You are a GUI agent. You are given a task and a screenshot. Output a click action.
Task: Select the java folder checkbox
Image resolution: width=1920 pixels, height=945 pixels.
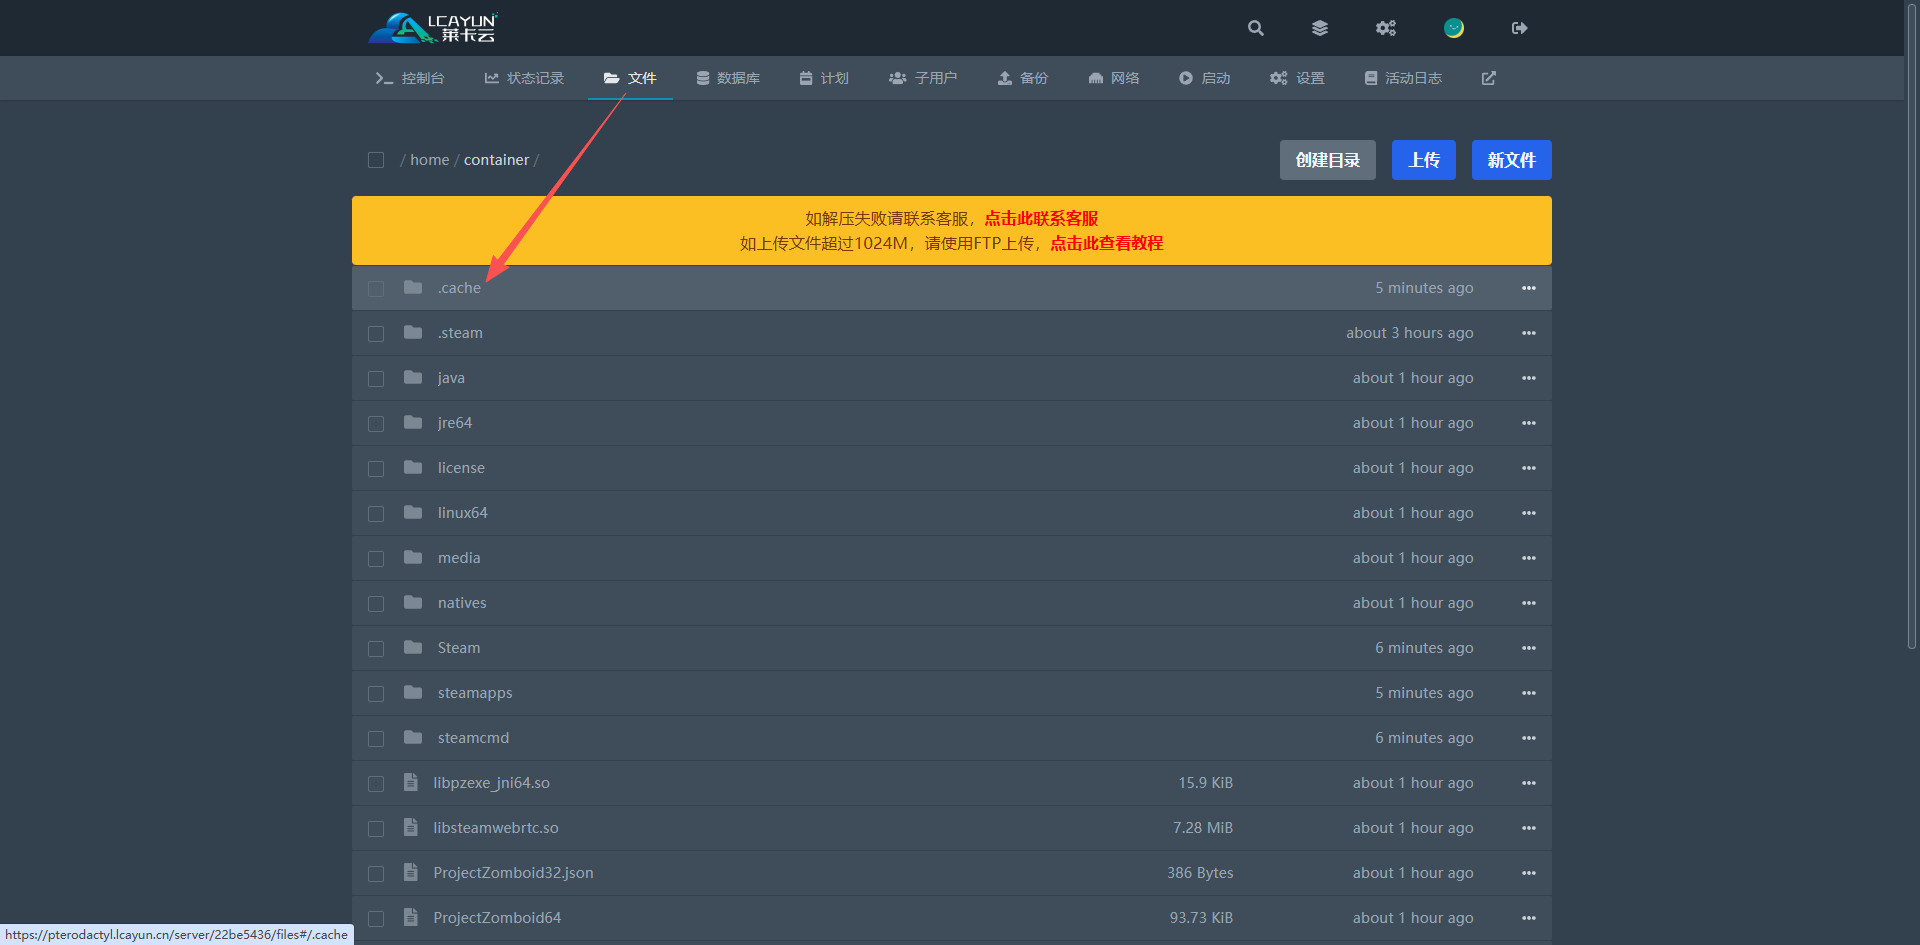pyautogui.click(x=376, y=379)
